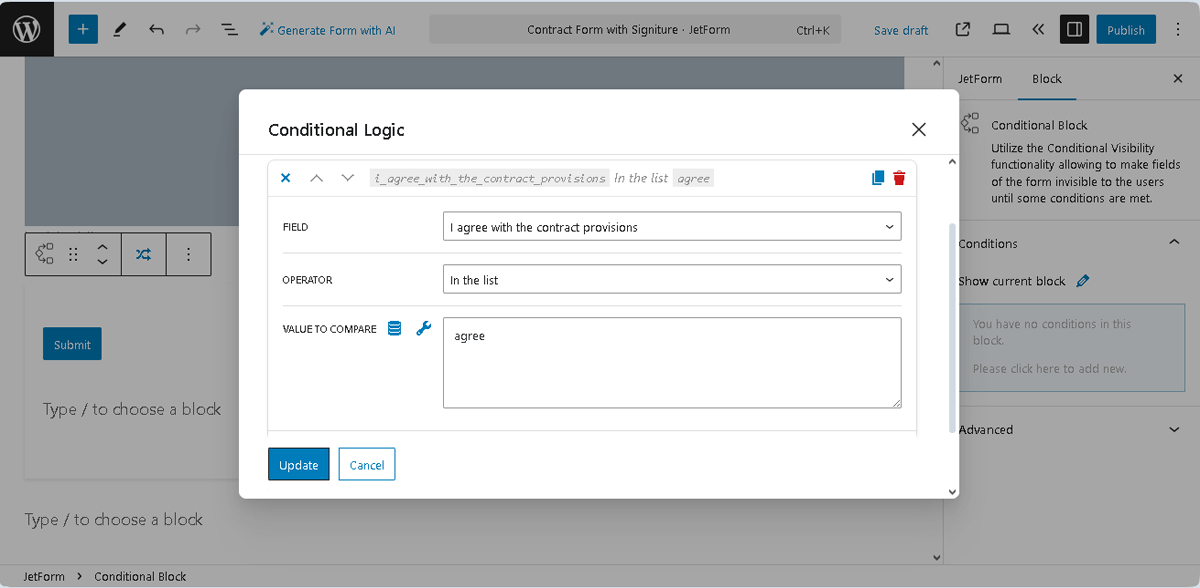Switch to the Block tab in the sidebar

tap(1046, 78)
